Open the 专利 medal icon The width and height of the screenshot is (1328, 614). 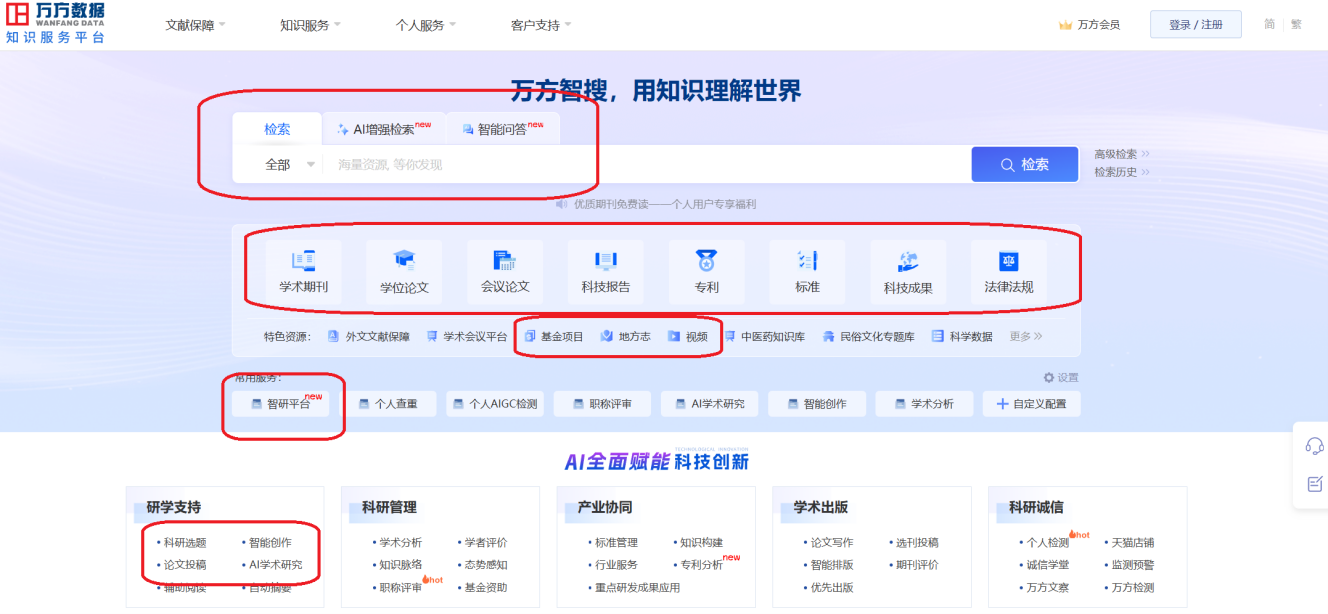point(707,261)
